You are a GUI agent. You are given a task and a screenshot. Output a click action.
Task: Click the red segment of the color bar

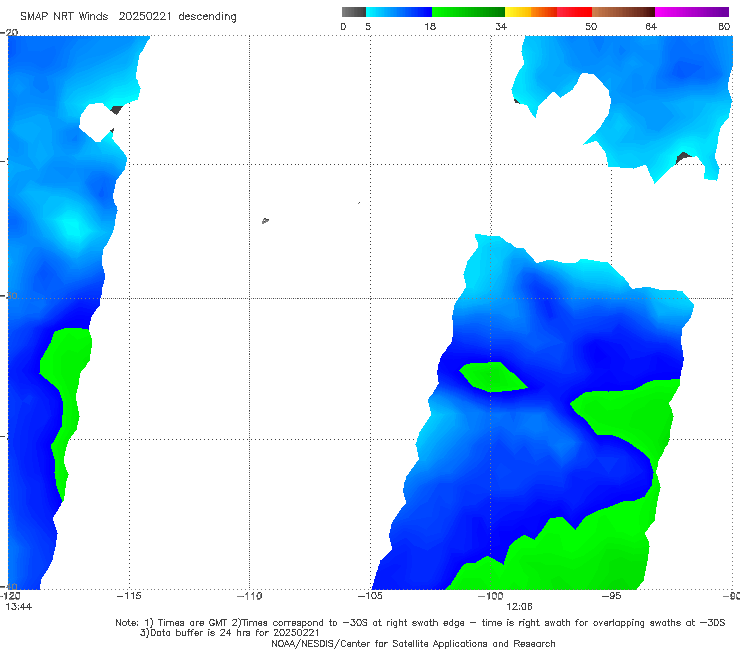tap(574, 12)
